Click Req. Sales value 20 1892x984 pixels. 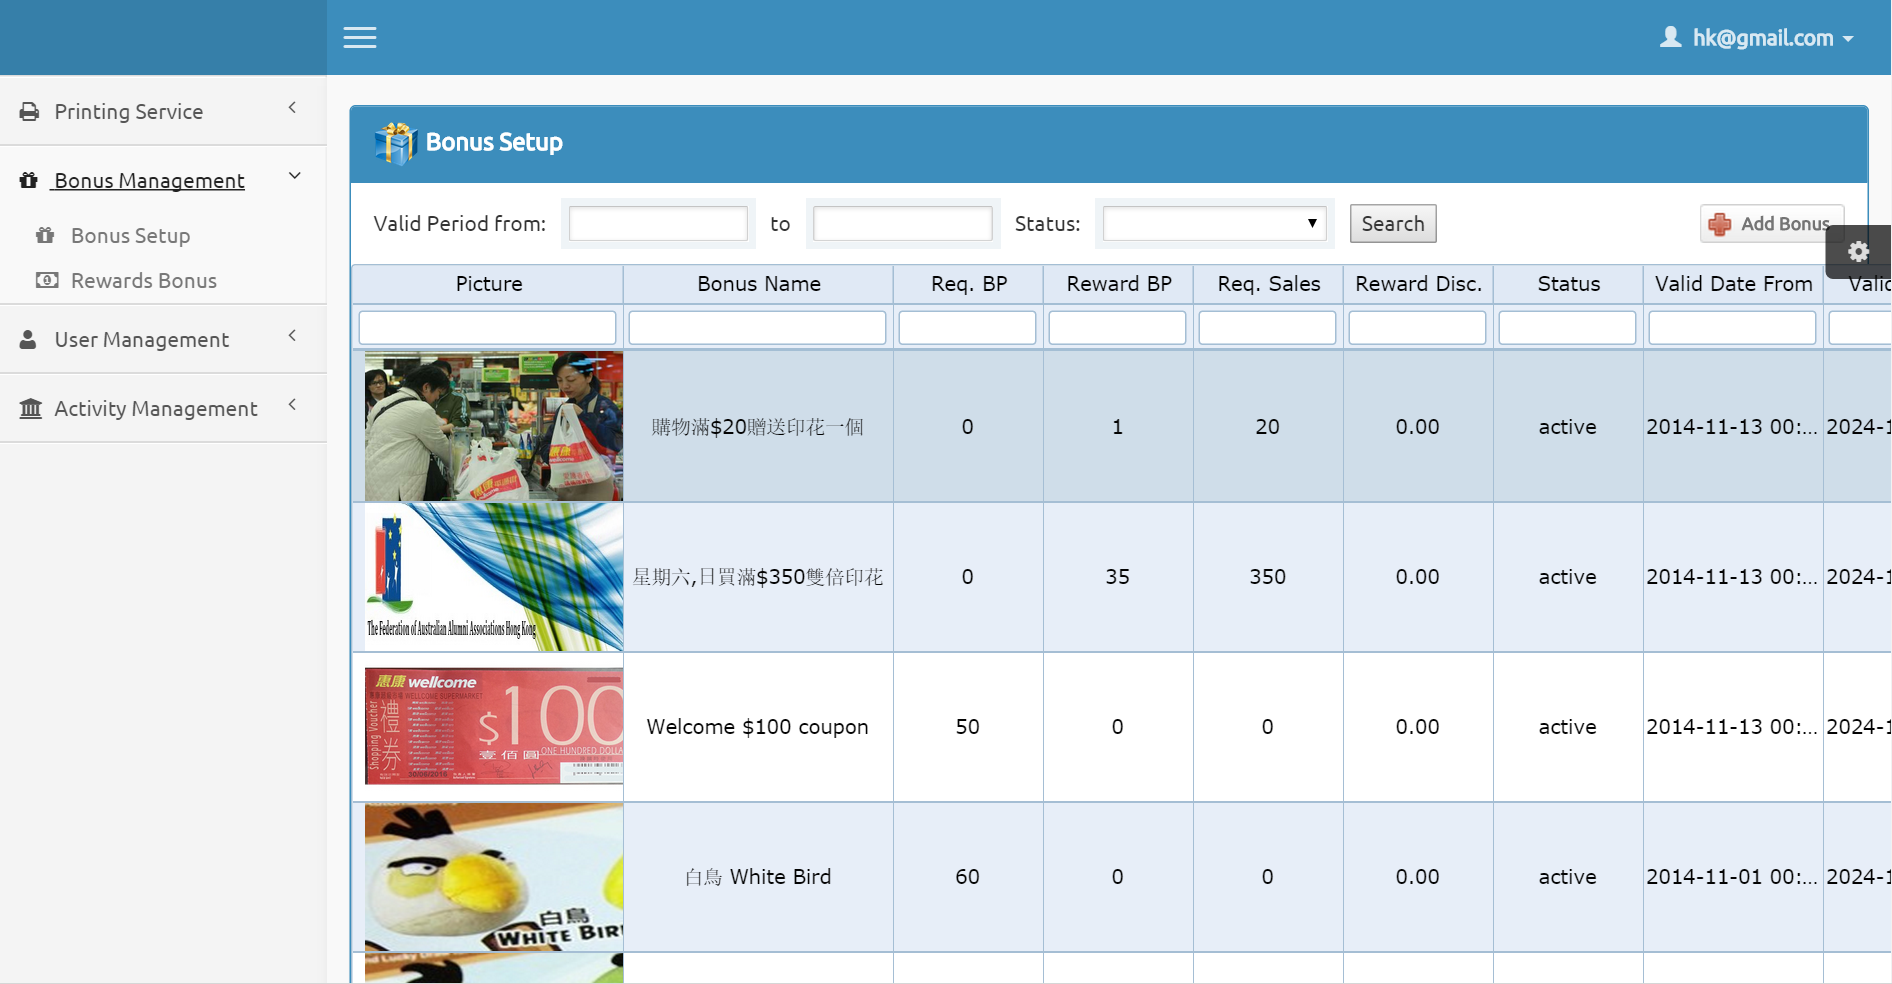click(1268, 427)
